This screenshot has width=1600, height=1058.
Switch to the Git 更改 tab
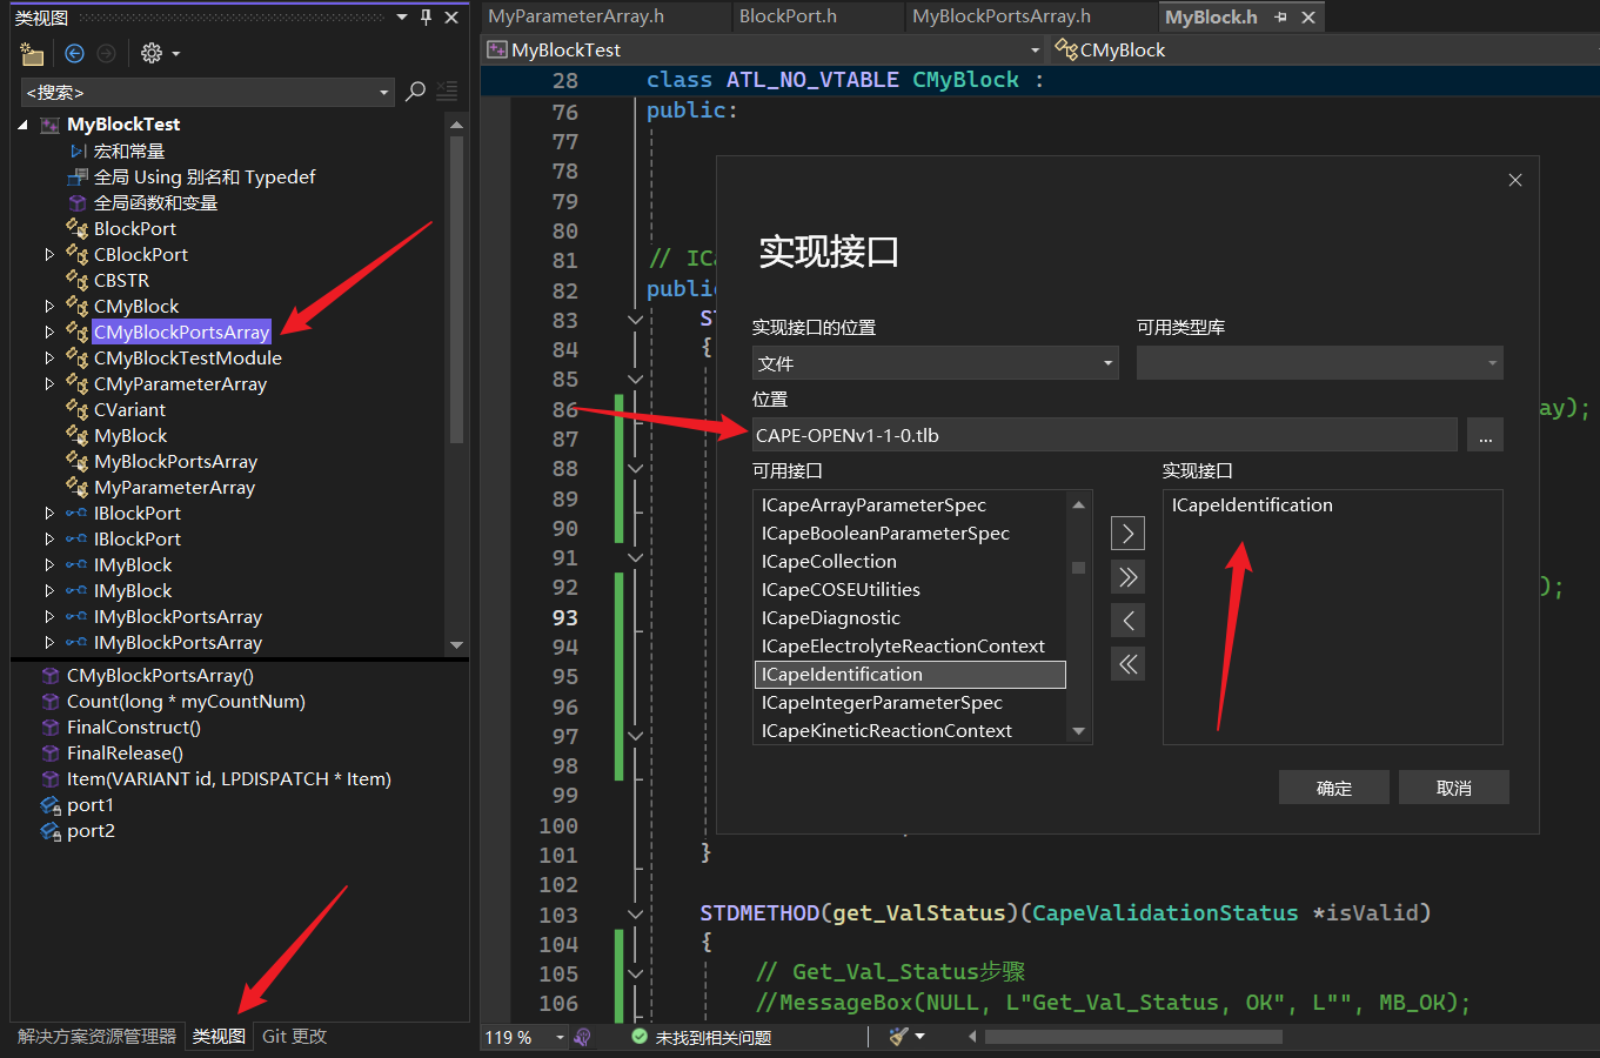click(x=294, y=1037)
